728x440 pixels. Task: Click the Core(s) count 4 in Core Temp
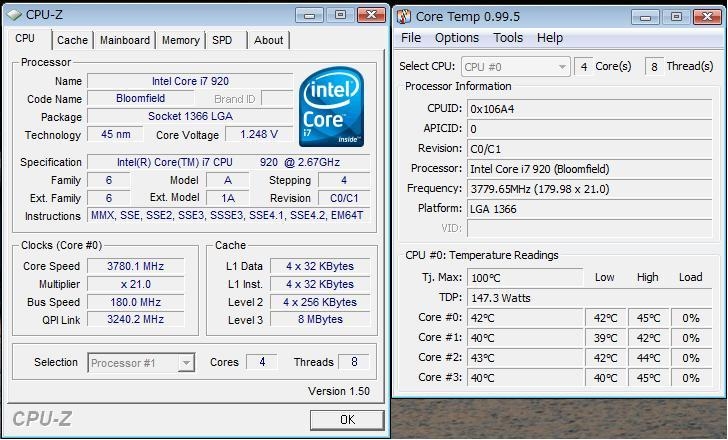584,67
